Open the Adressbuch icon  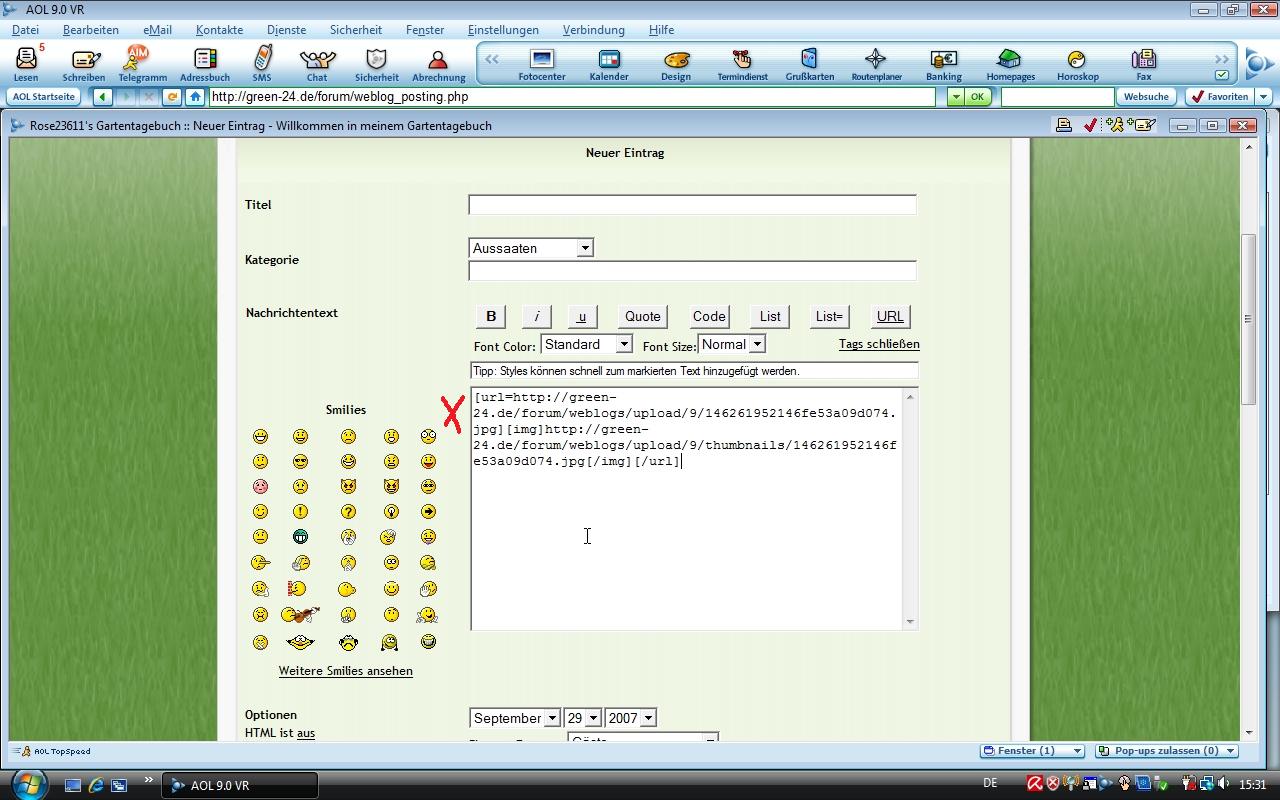(x=205, y=62)
